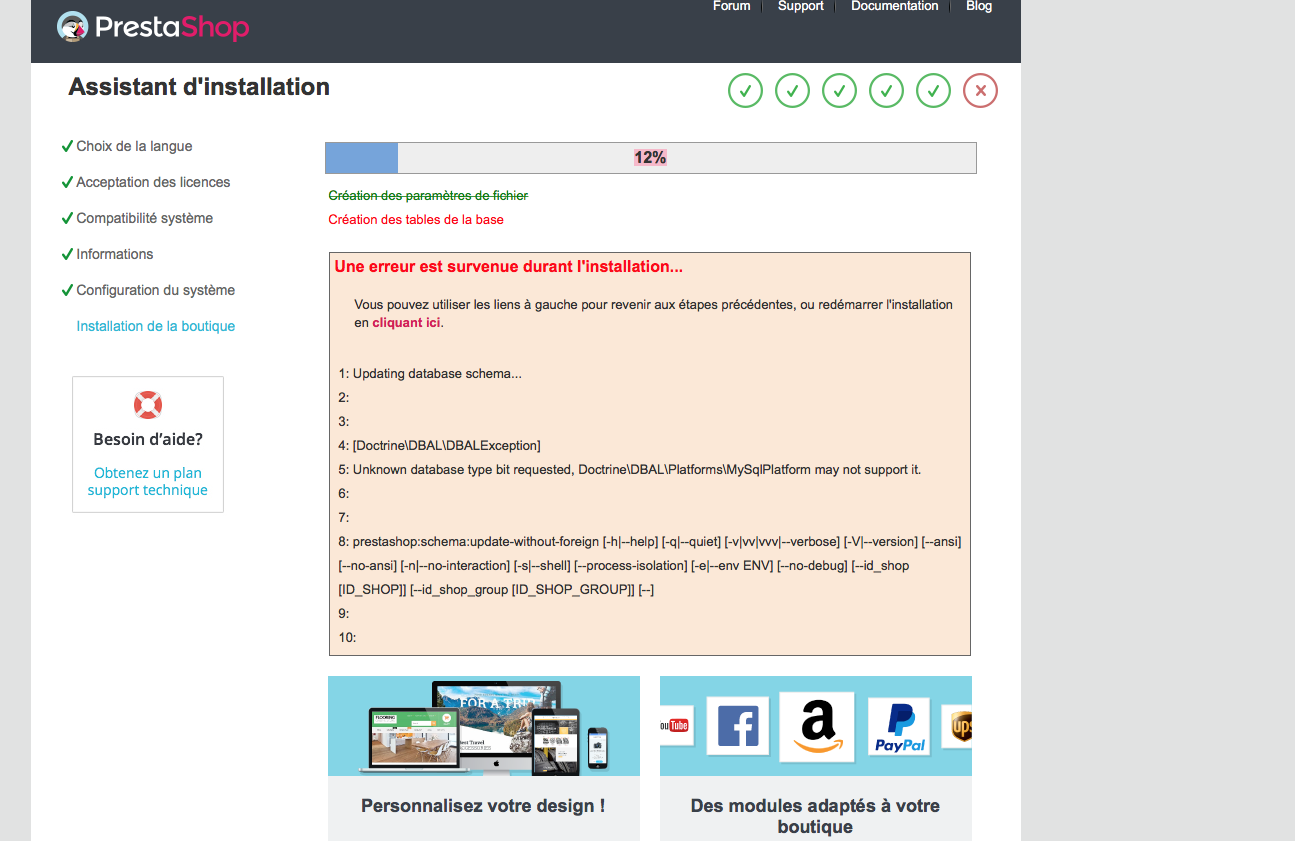1295x841 pixels.
Task: Select the second green check step circle
Action: pyautogui.click(x=792, y=91)
